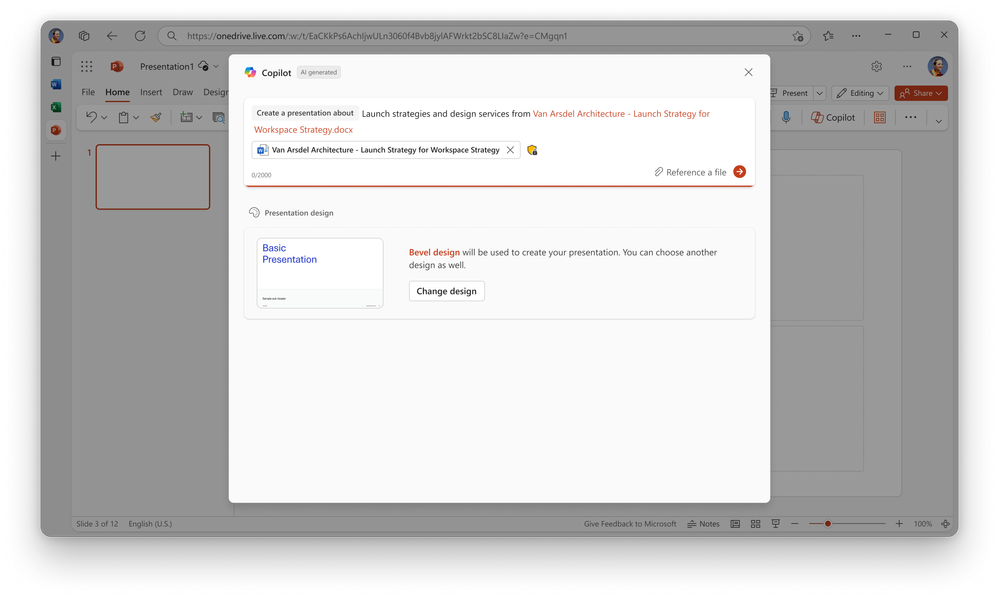Screen dimensions: 999x598
Task: Refresh the browser page
Action: click(x=140, y=36)
